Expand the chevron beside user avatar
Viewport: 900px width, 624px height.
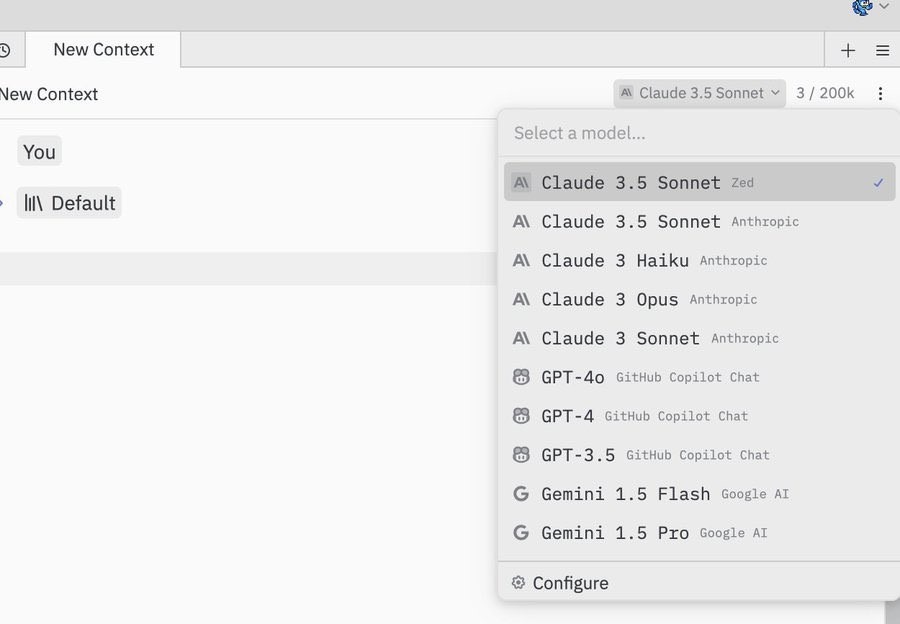point(884,6)
